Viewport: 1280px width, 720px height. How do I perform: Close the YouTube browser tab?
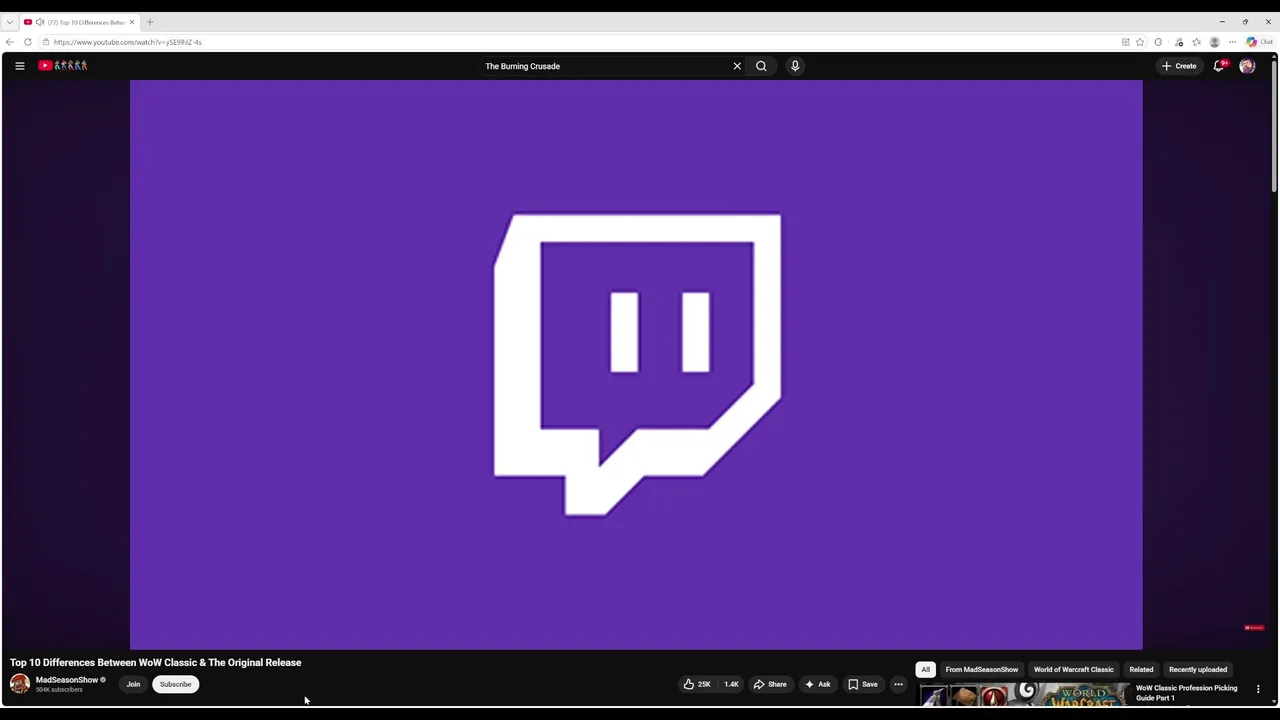(131, 22)
